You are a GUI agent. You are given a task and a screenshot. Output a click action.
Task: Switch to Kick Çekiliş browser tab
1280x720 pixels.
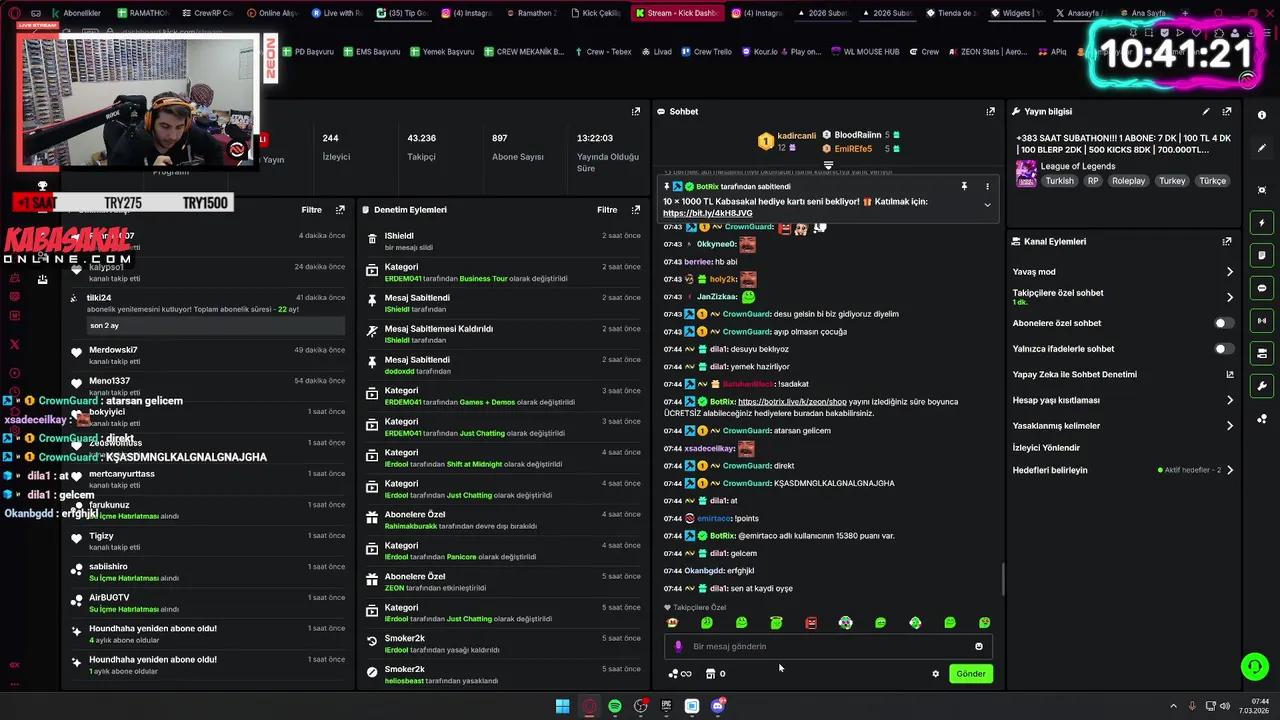pos(597,13)
